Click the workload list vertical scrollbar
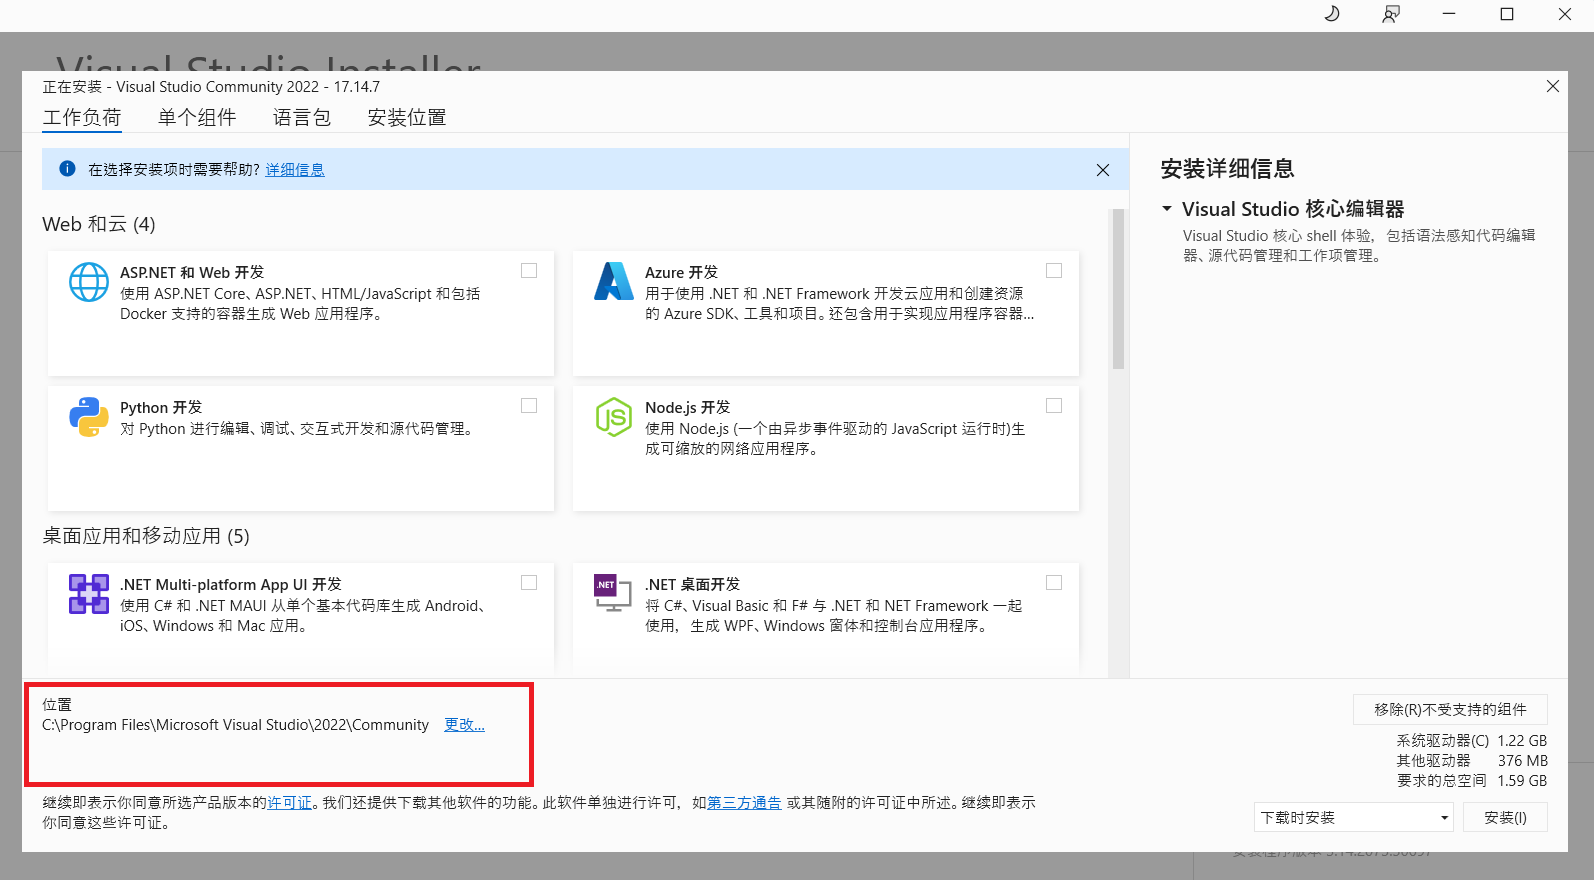 [x=1118, y=290]
